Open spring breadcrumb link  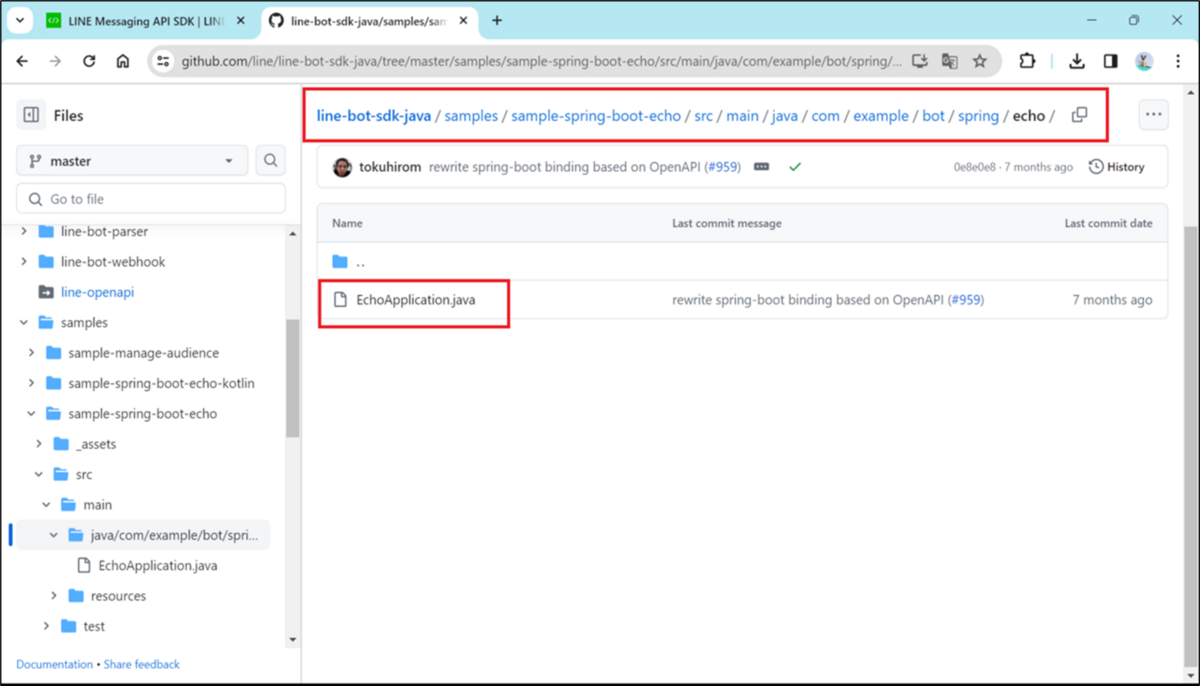(978, 116)
